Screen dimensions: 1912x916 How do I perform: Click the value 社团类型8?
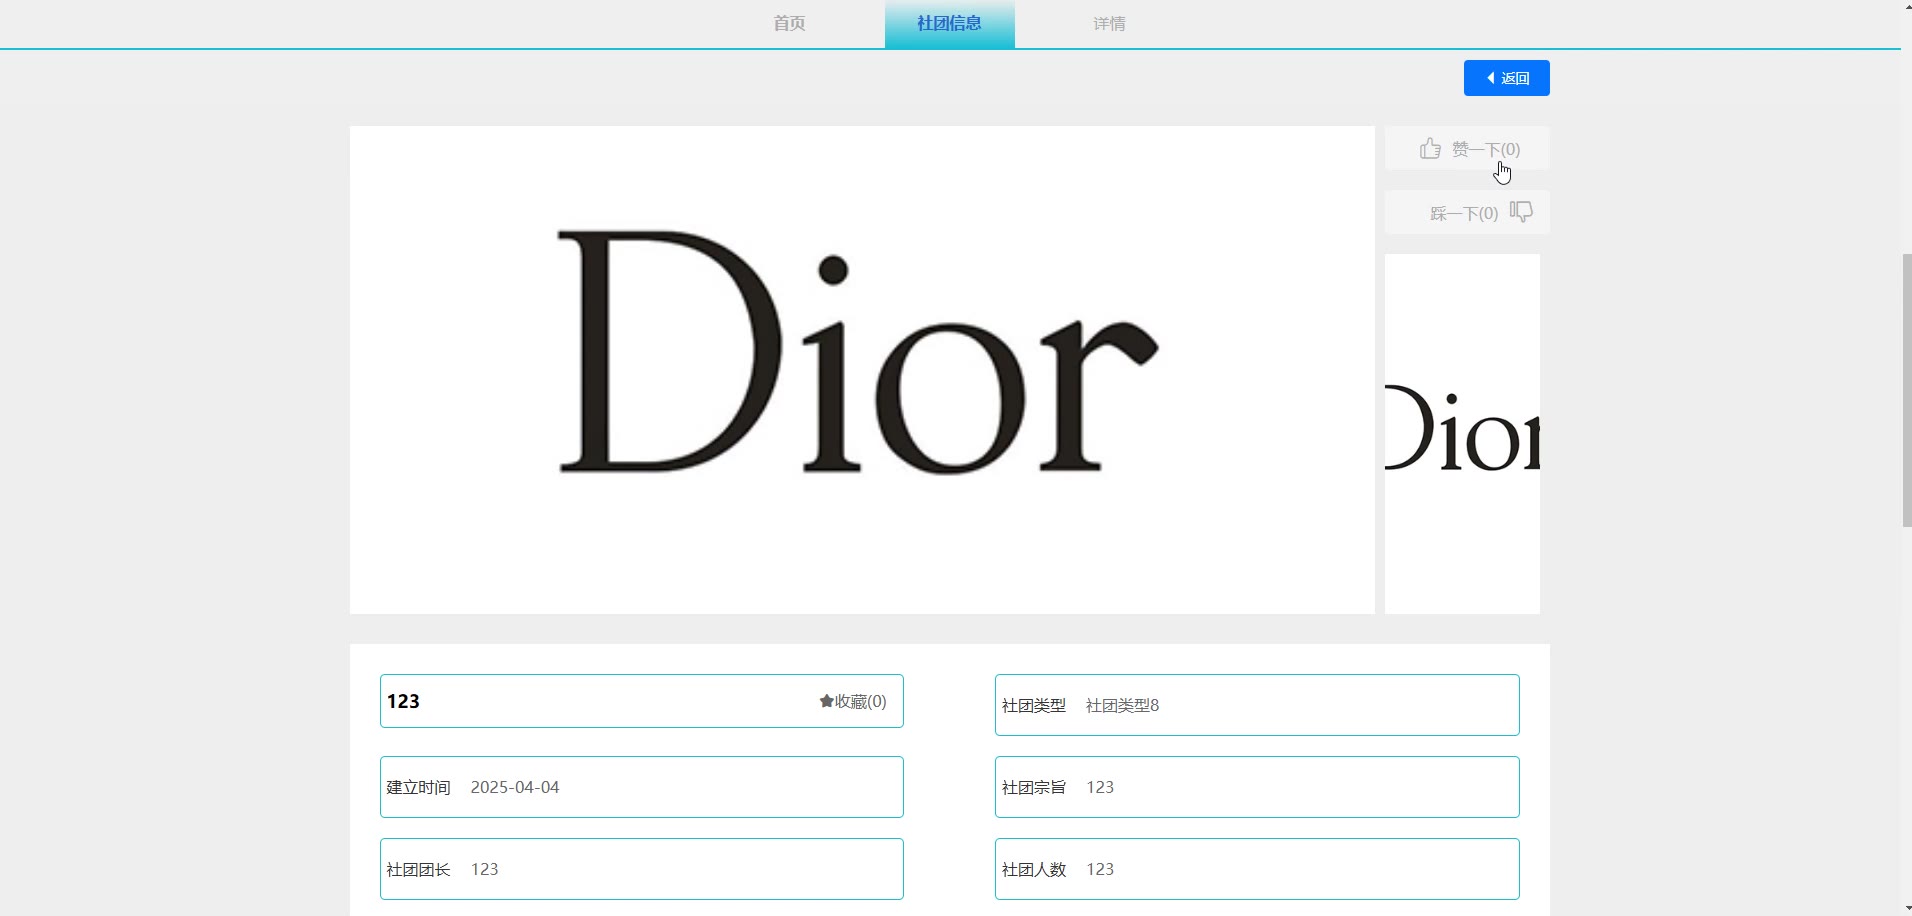(x=1122, y=705)
